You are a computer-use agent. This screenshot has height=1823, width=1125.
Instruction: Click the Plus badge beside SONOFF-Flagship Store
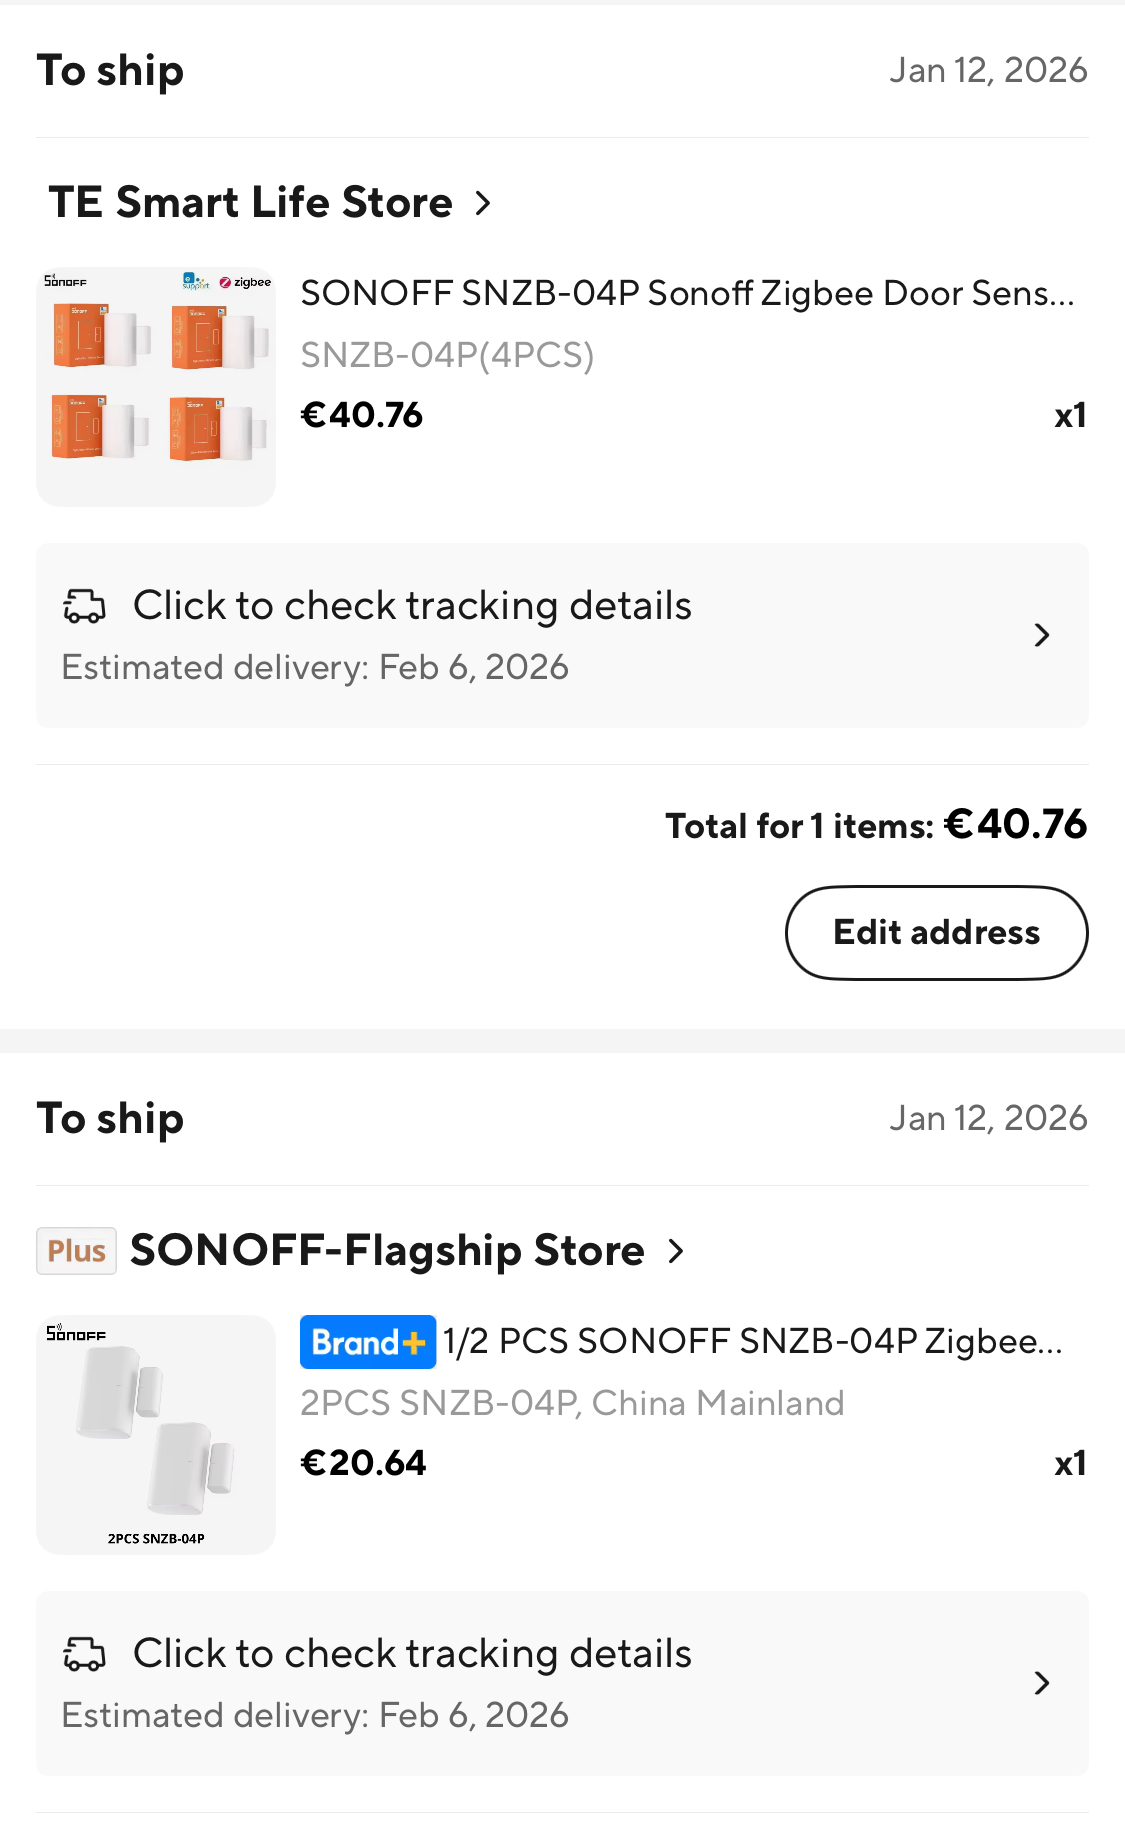pyautogui.click(x=76, y=1251)
